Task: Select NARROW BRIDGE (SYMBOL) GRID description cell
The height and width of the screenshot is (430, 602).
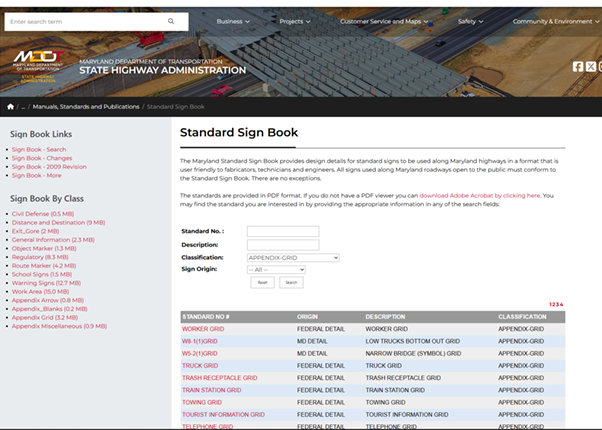Action: (413, 354)
